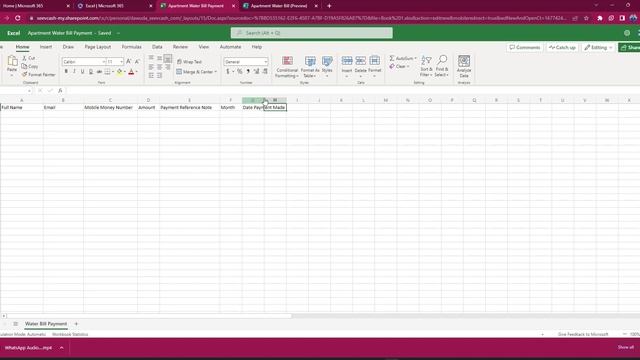Screen dimensions: 640x360
Task: Toggle top align in alignment group
Action: pos(151,58)
